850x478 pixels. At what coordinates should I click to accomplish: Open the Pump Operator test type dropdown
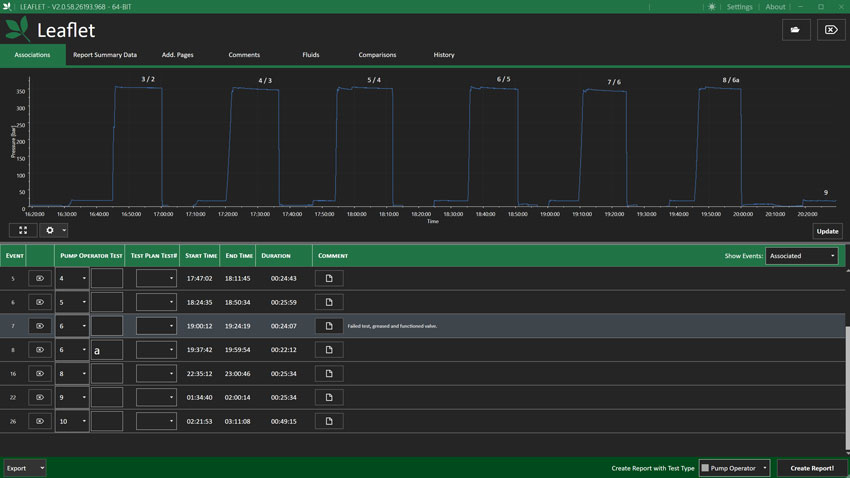point(734,468)
